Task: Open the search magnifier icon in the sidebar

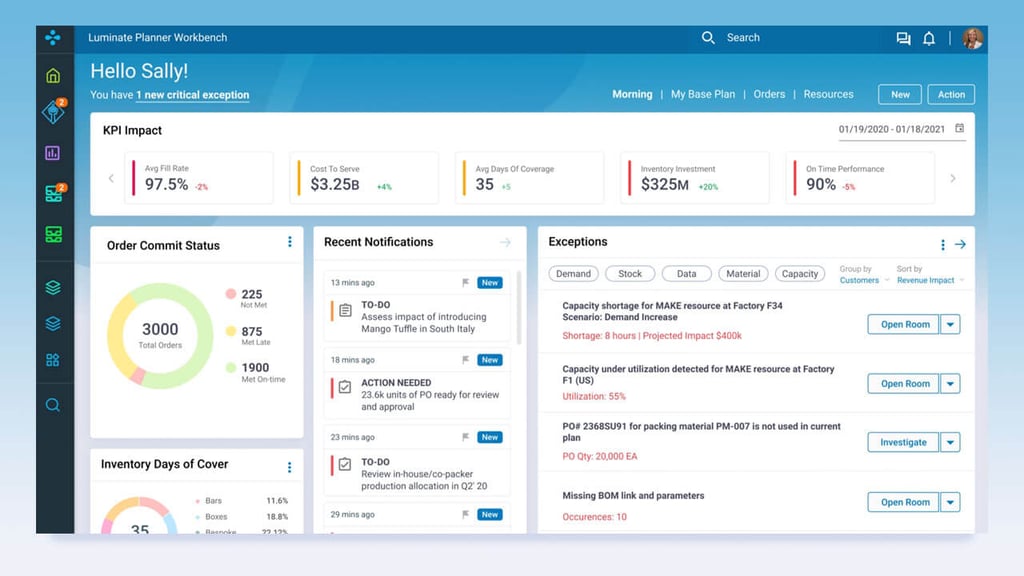Action: coord(53,404)
